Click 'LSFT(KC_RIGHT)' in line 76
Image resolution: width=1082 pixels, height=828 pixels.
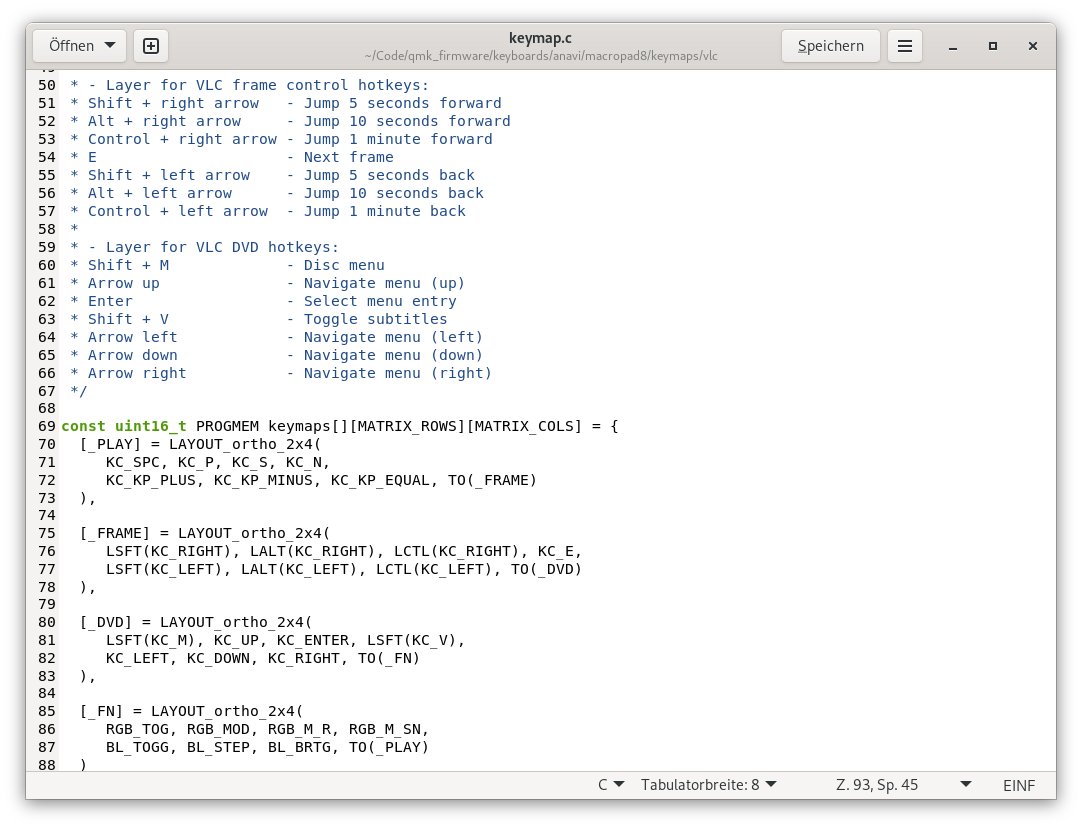point(168,551)
